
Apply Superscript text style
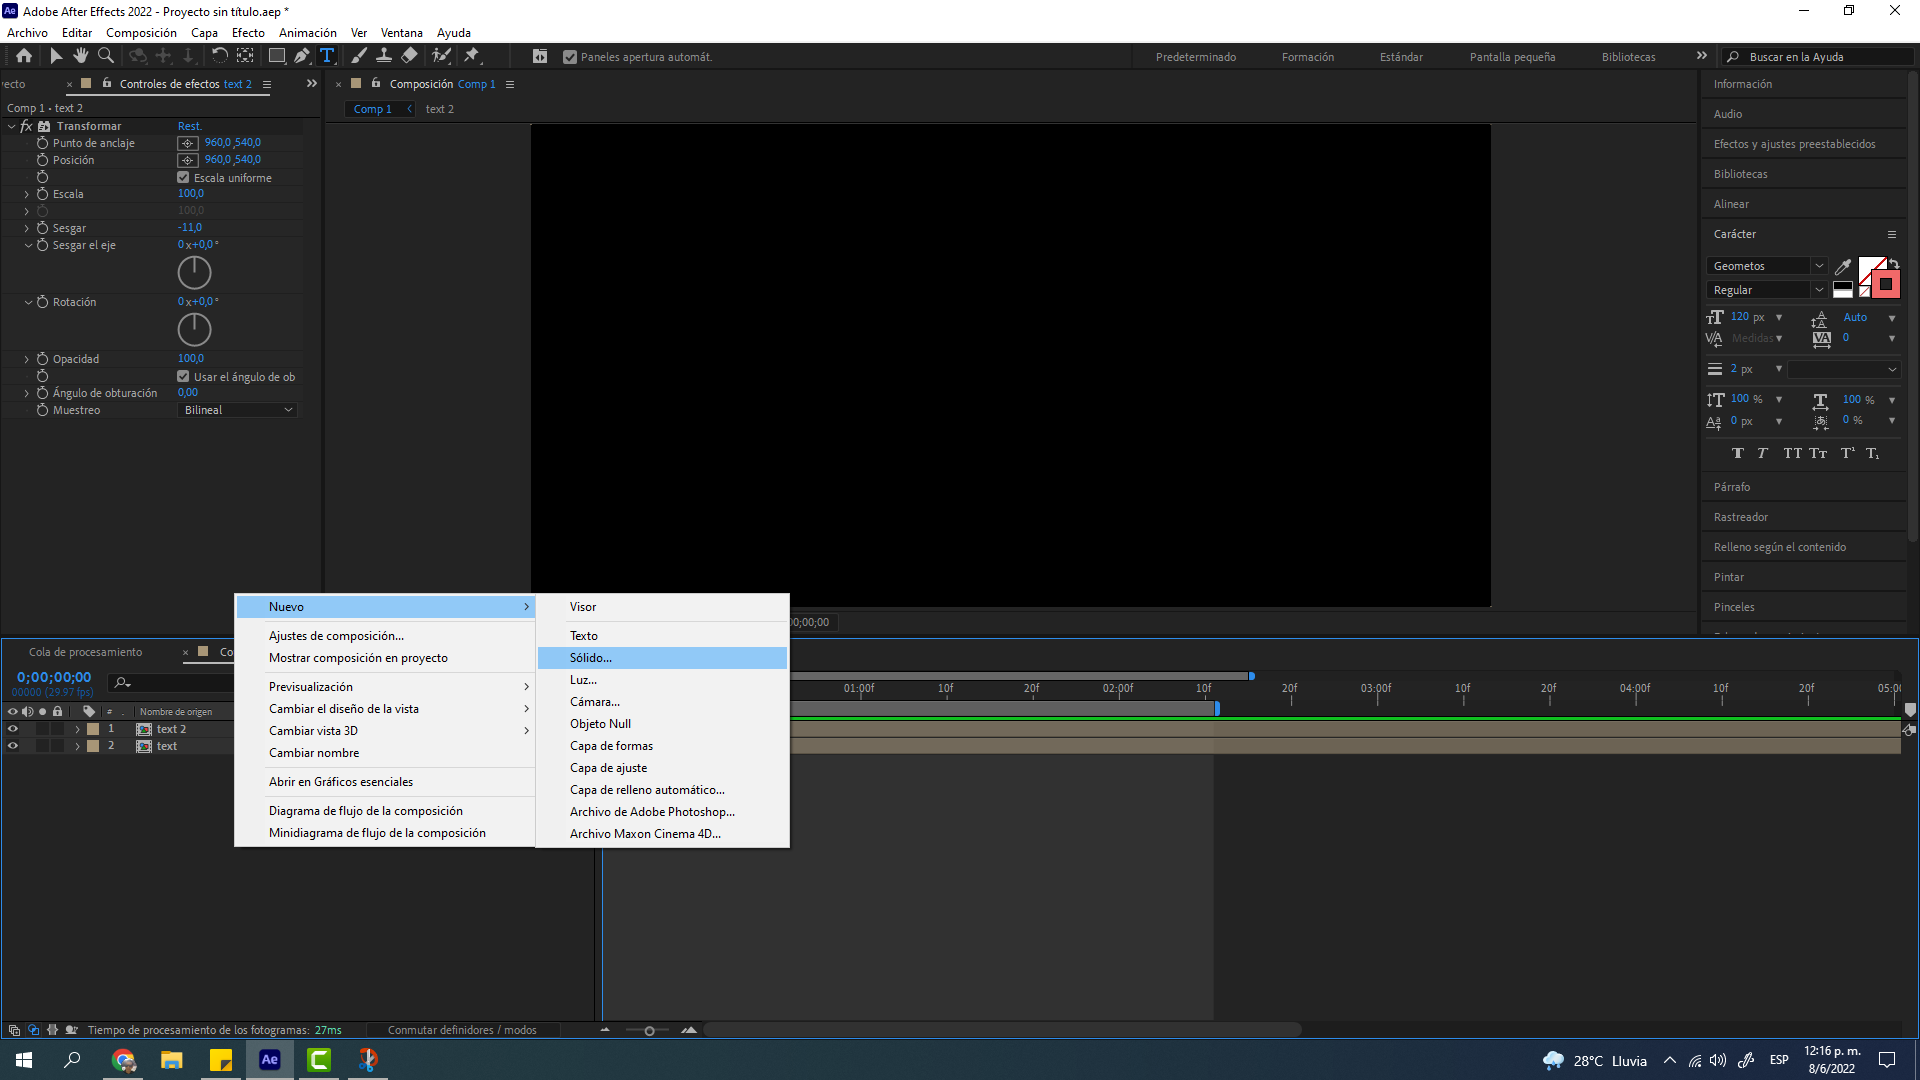click(1847, 453)
